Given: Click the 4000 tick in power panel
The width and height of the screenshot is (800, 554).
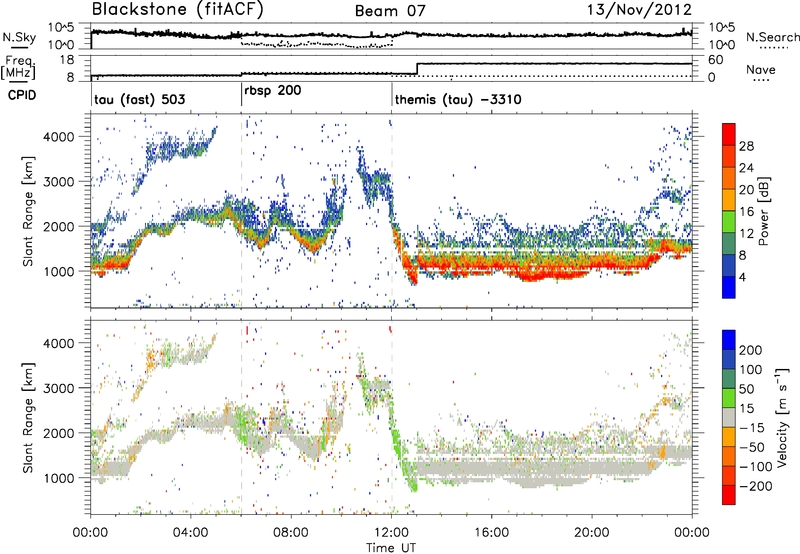Looking at the screenshot, I should pyautogui.click(x=58, y=137).
